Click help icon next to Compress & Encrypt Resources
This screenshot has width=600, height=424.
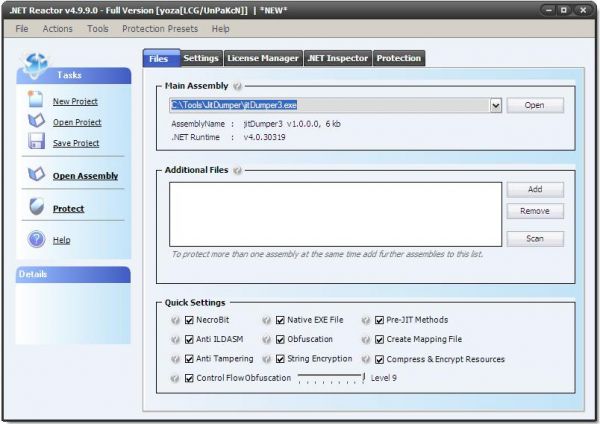coord(365,359)
